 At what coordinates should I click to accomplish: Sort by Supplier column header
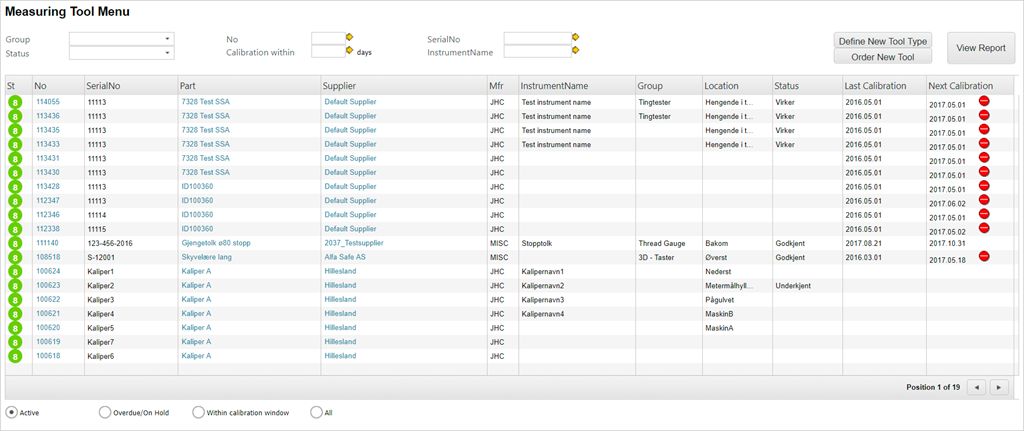[340, 86]
